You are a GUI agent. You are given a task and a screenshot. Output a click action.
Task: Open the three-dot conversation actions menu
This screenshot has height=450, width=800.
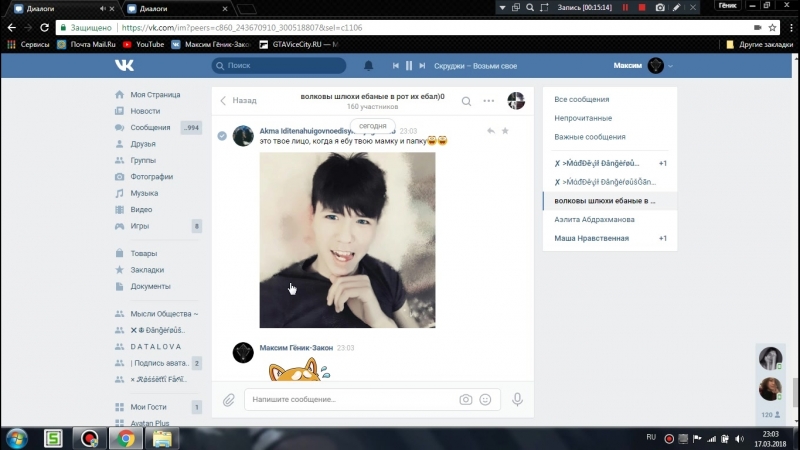489,101
